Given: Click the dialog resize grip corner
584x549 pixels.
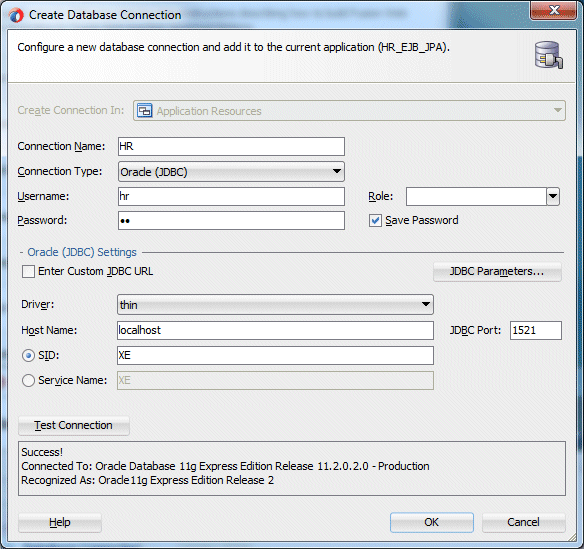Looking at the screenshot, I should [x=571, y=537].
